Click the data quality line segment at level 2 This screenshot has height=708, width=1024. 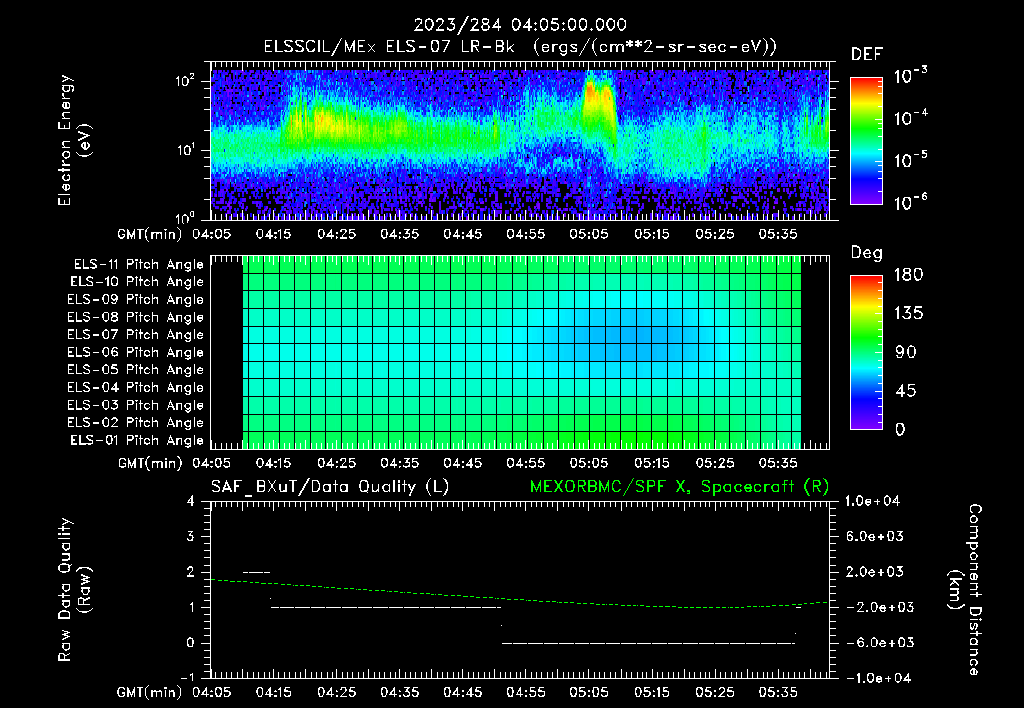[256, 572]
